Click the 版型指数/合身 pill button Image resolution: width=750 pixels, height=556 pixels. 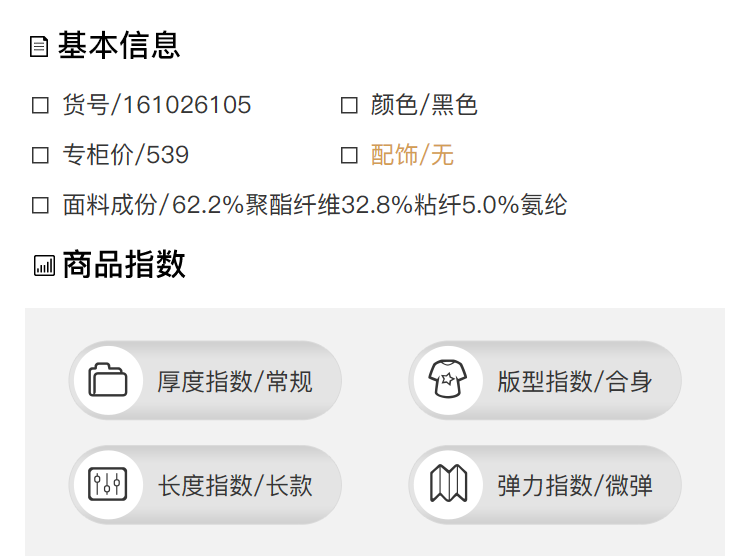[x=574, y=381]
